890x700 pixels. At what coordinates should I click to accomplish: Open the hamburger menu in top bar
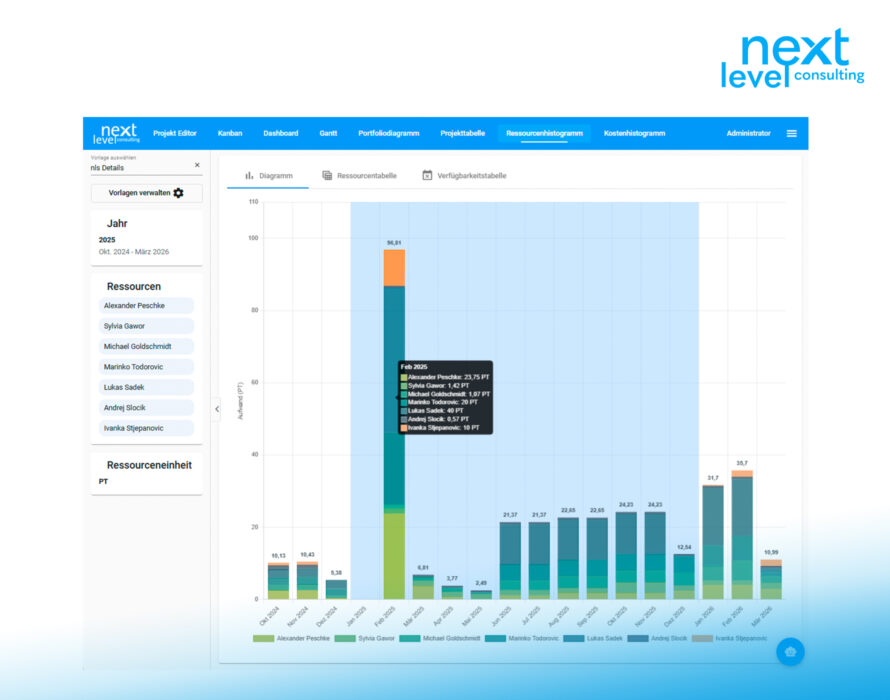coord(791,134)
